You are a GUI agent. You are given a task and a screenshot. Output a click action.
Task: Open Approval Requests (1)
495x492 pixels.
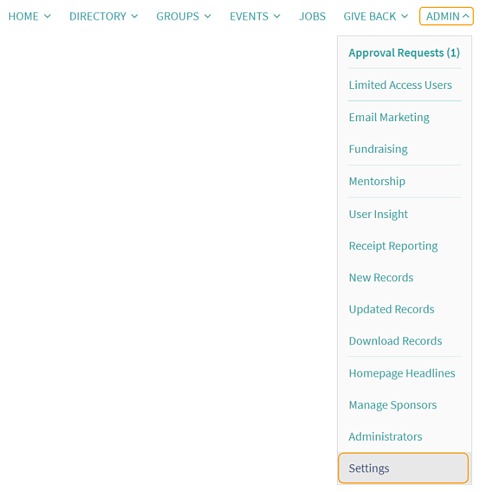pos(404,53)
